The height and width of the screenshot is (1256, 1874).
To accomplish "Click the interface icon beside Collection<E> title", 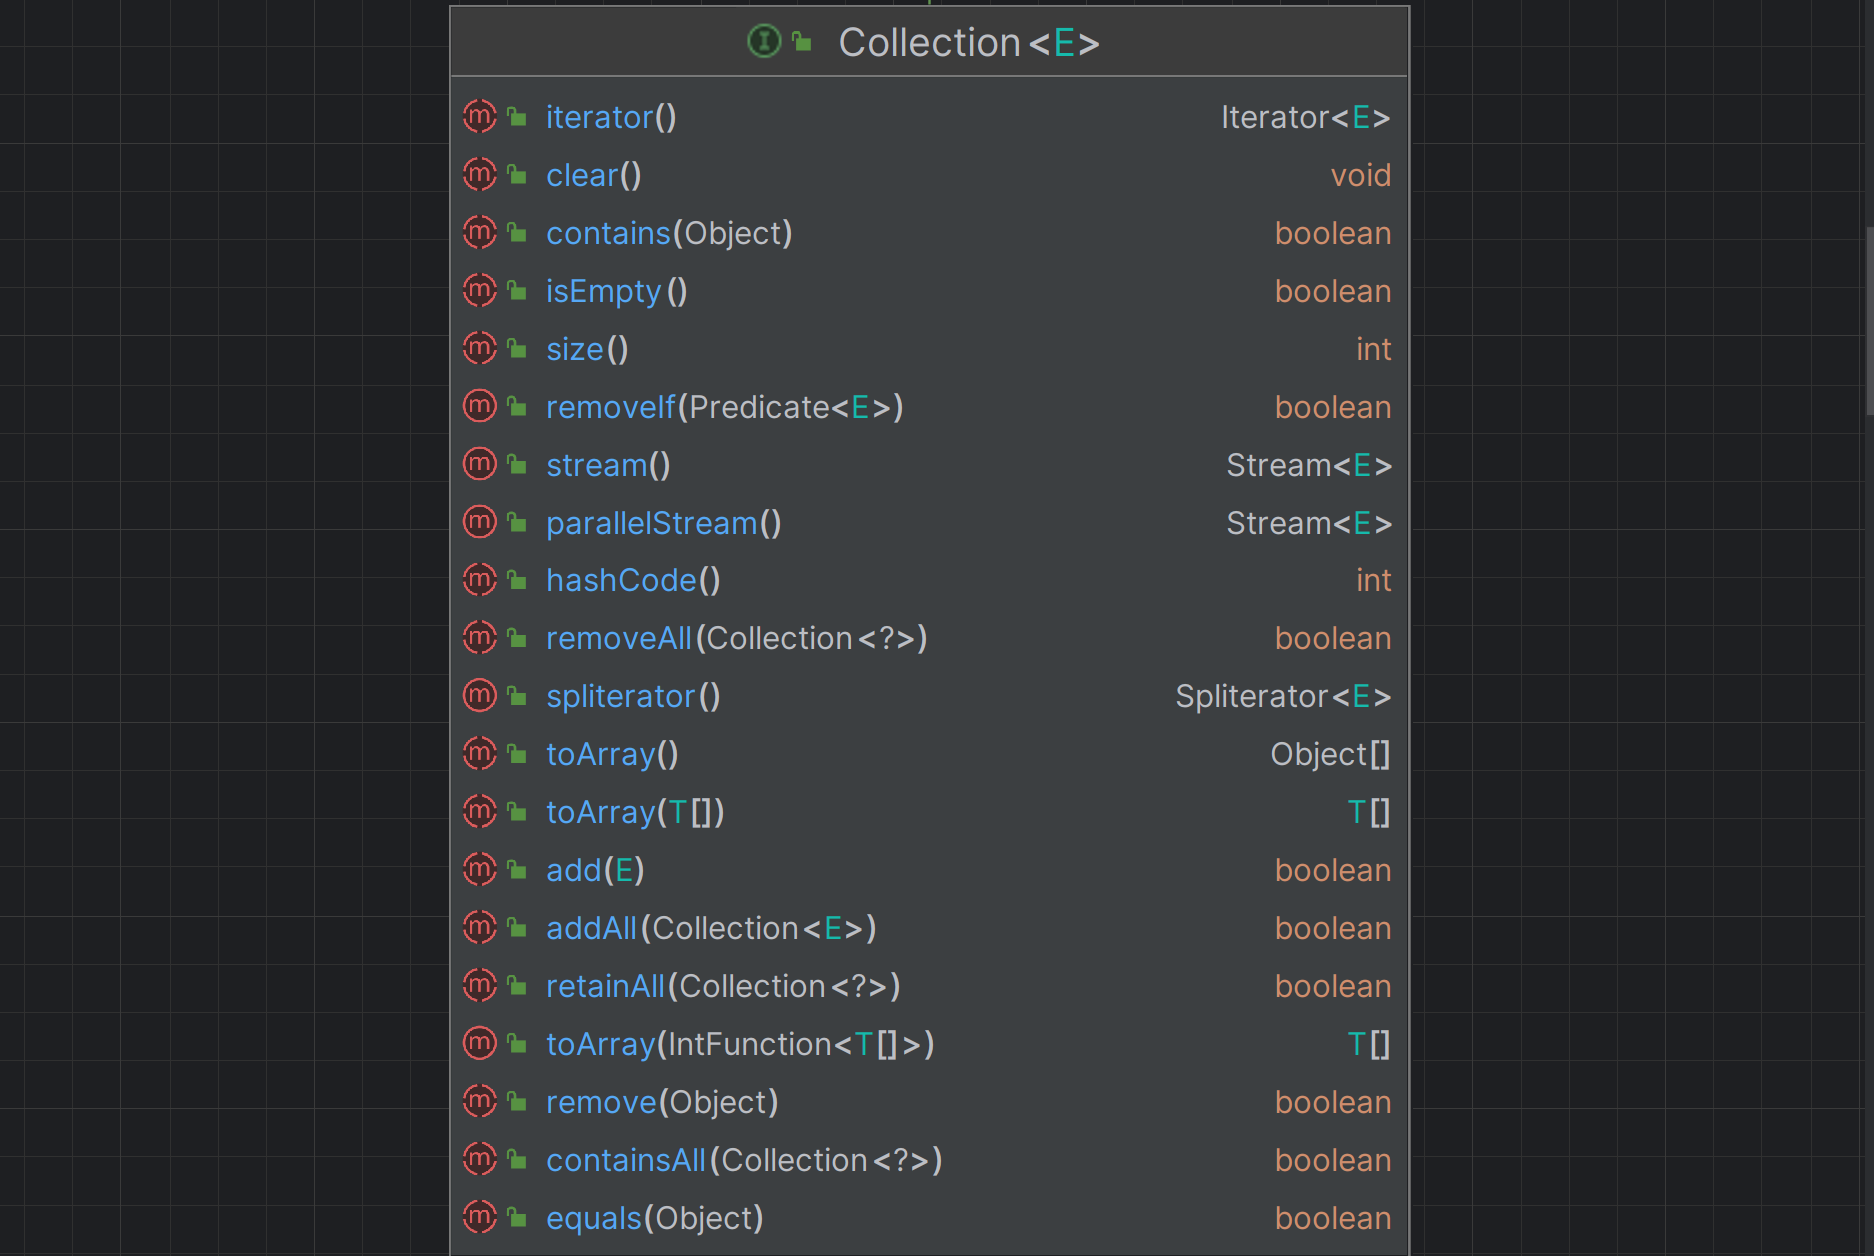I will tap(764, 42).
